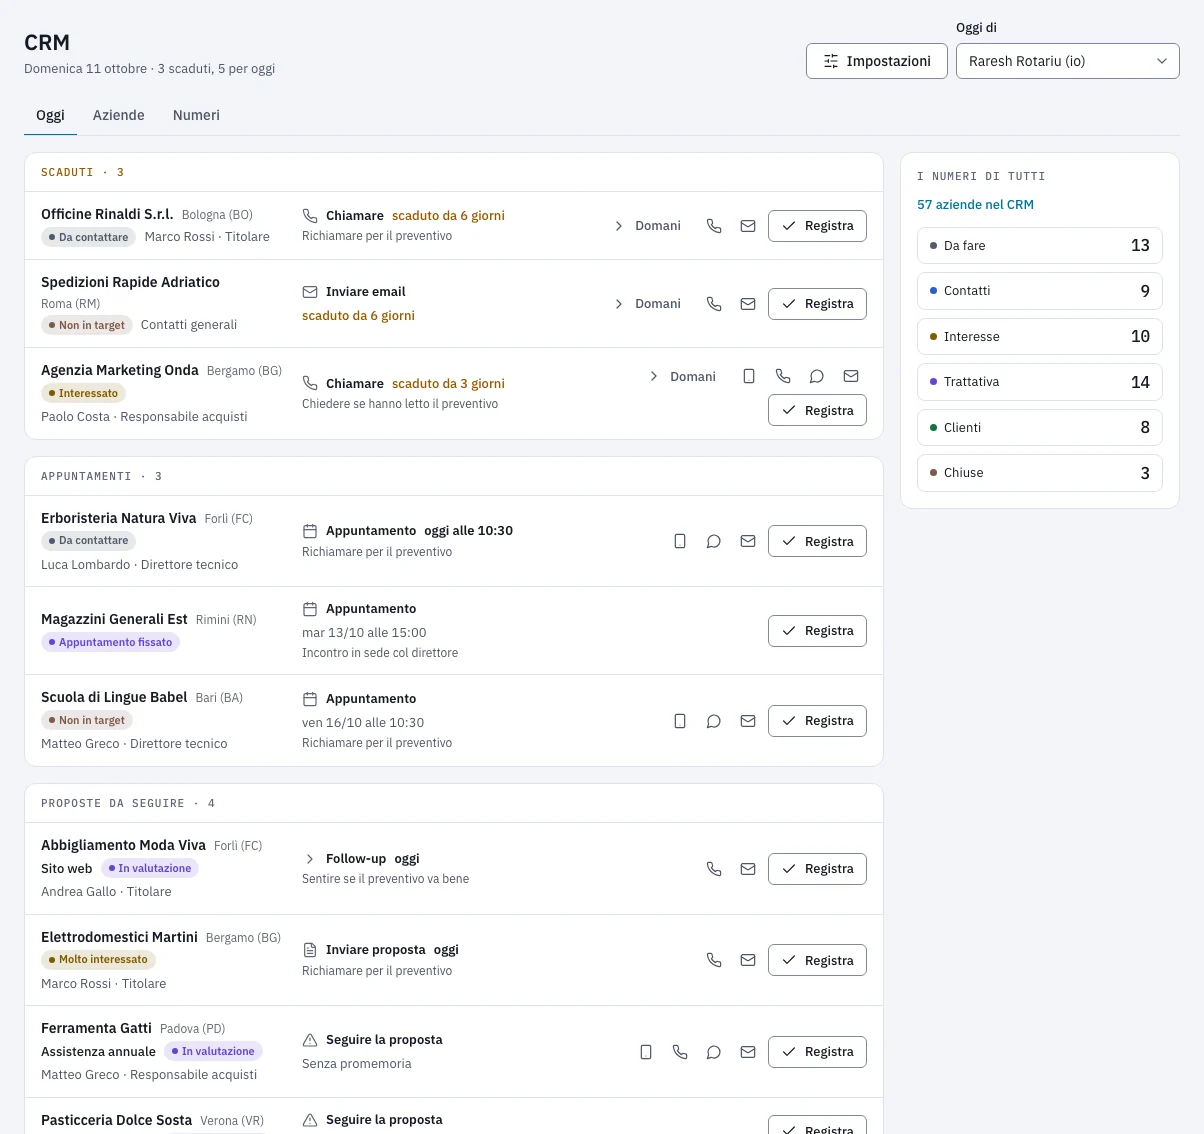Viewport: 1204px width, 1134px height.
Task: Open Impostazioni settings
Action: 877,61
